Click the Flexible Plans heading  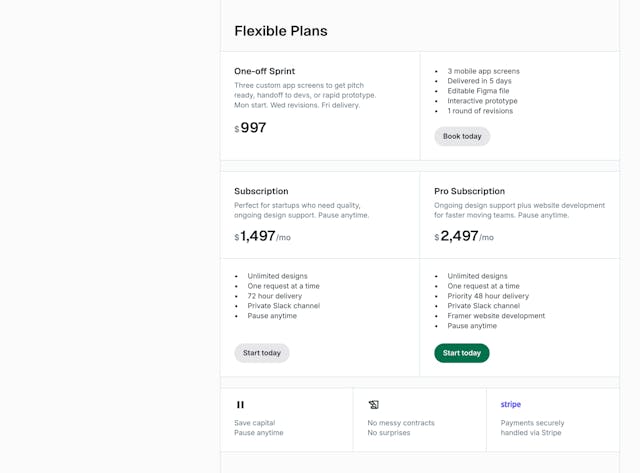point(281,31)
